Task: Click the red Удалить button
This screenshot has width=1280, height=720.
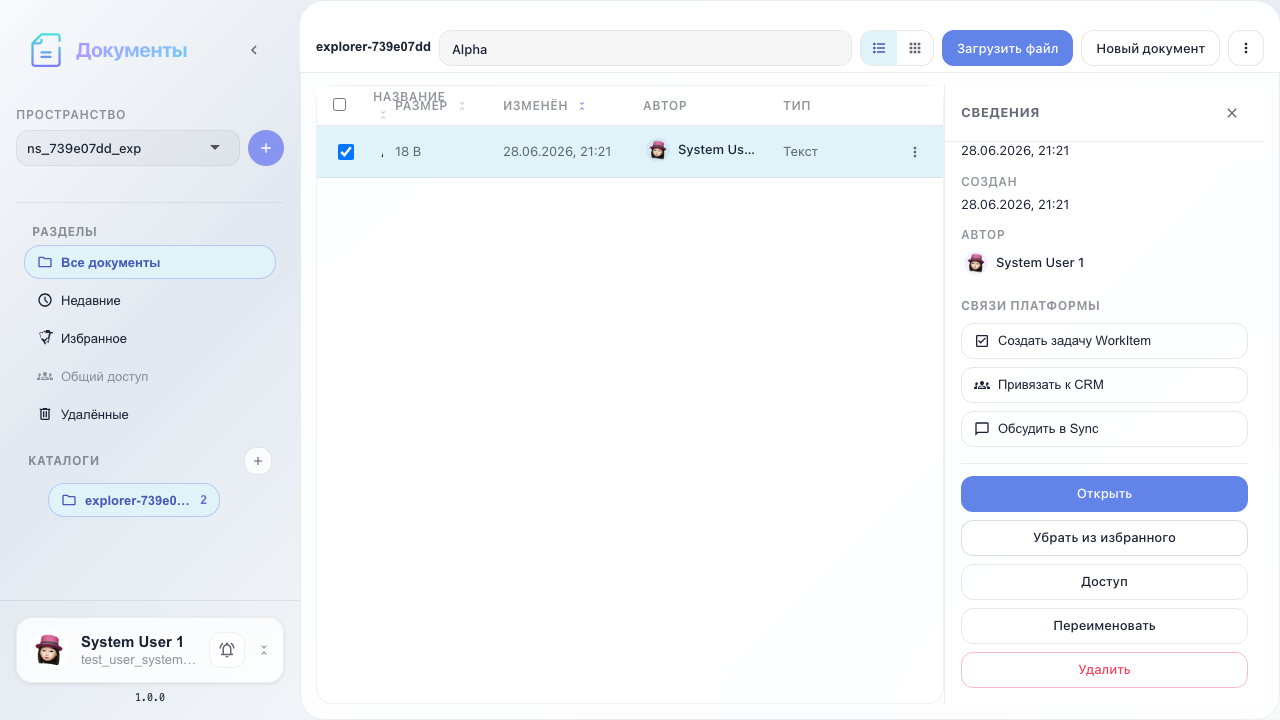Action: pos(1104,670)
